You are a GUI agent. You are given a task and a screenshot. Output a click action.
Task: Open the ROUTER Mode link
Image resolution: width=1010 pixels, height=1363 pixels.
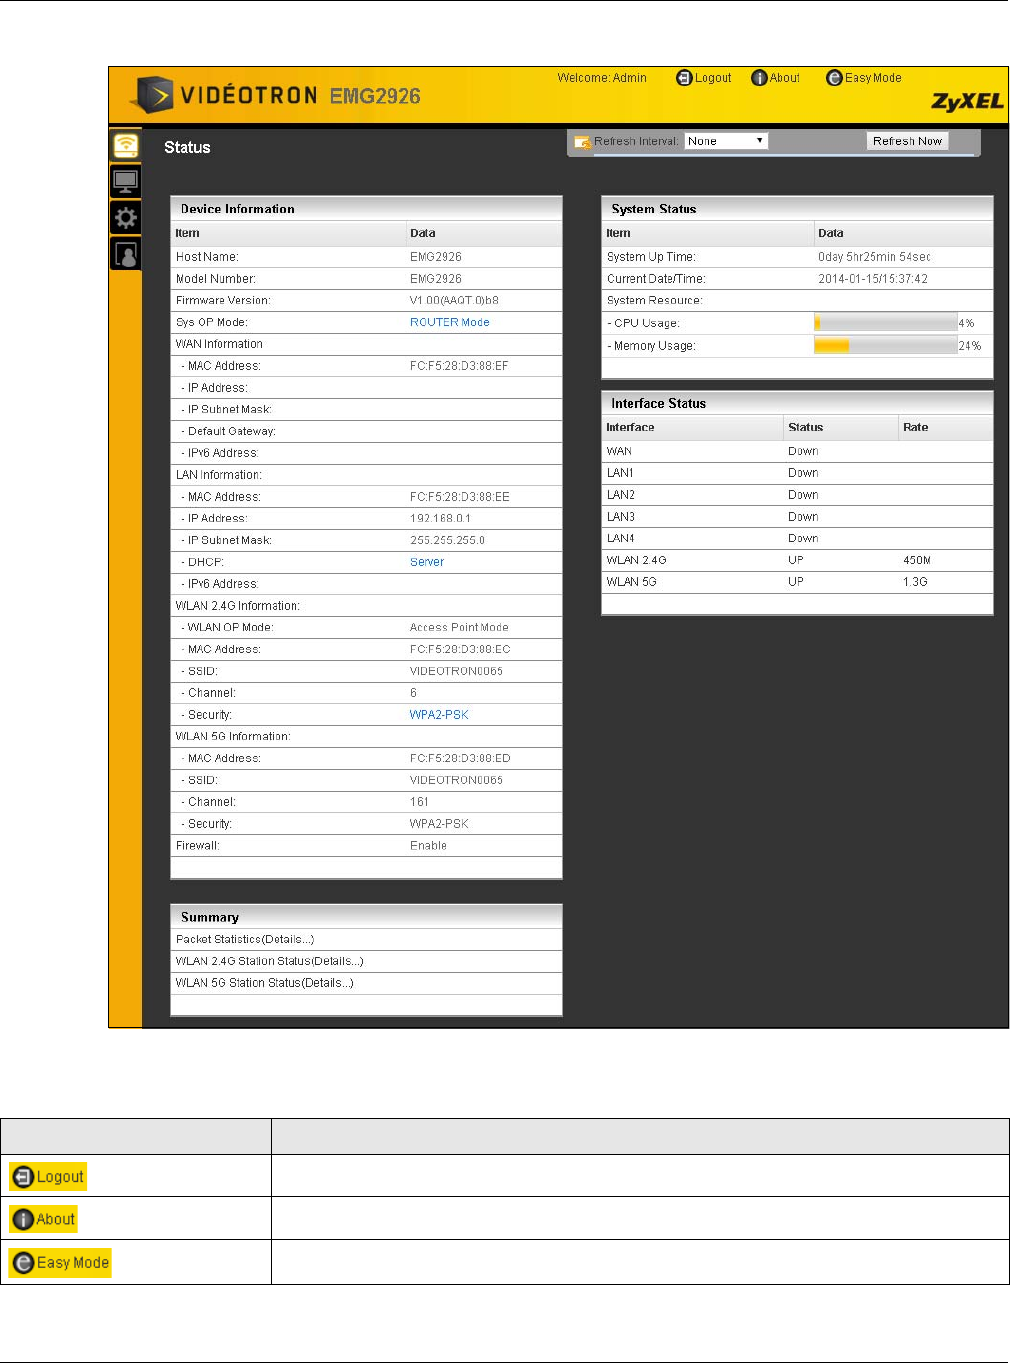tap(449, 322)
